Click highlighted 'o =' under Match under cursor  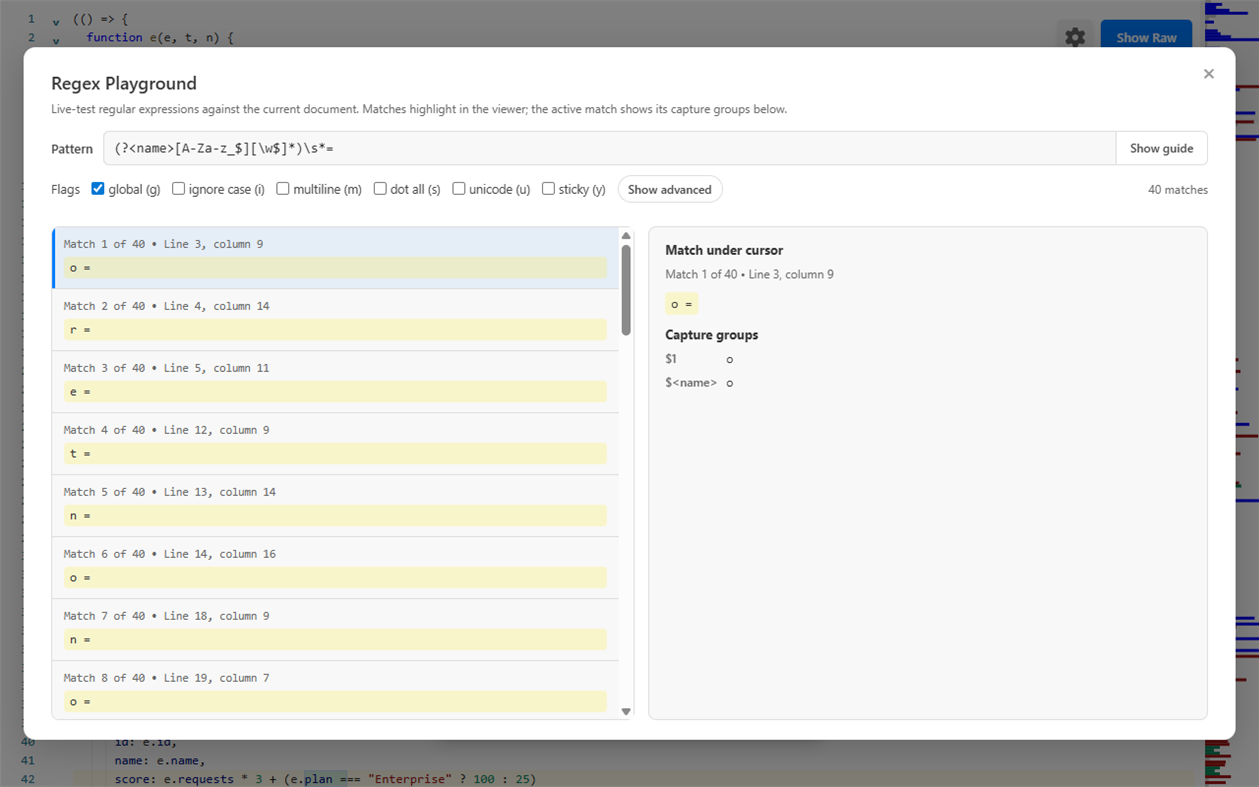(681, 304)
